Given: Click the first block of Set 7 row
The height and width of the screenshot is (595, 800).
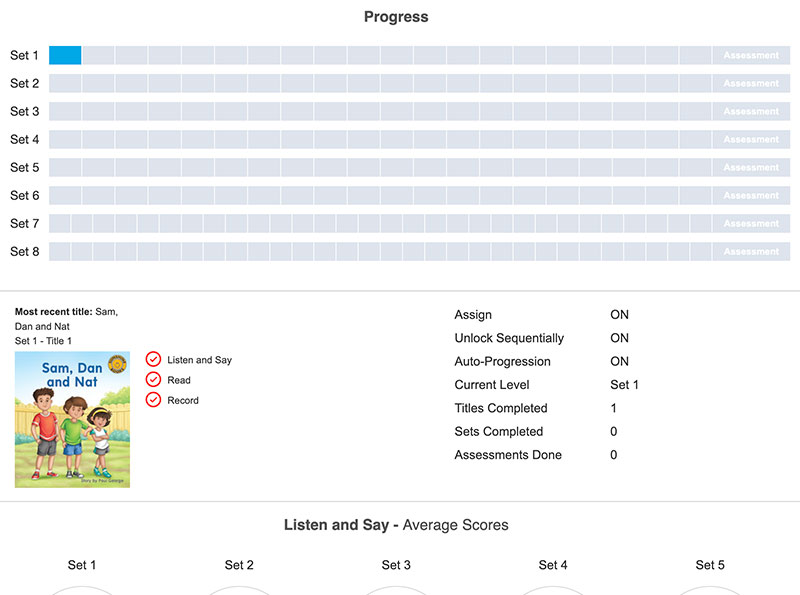Looking at the screenshot, I should click(60, 224).
